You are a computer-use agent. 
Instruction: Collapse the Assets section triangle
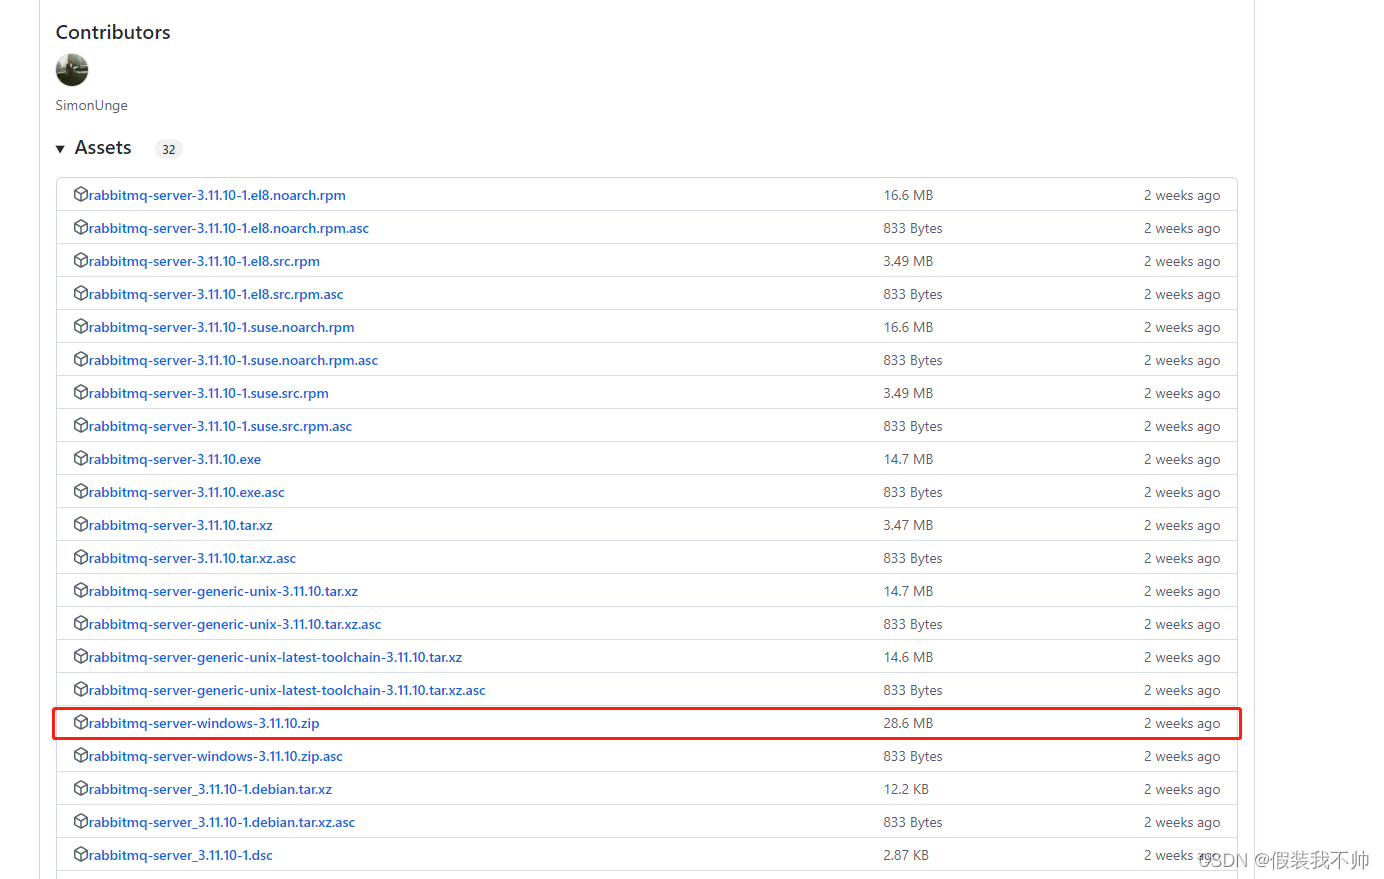(60, 149)
